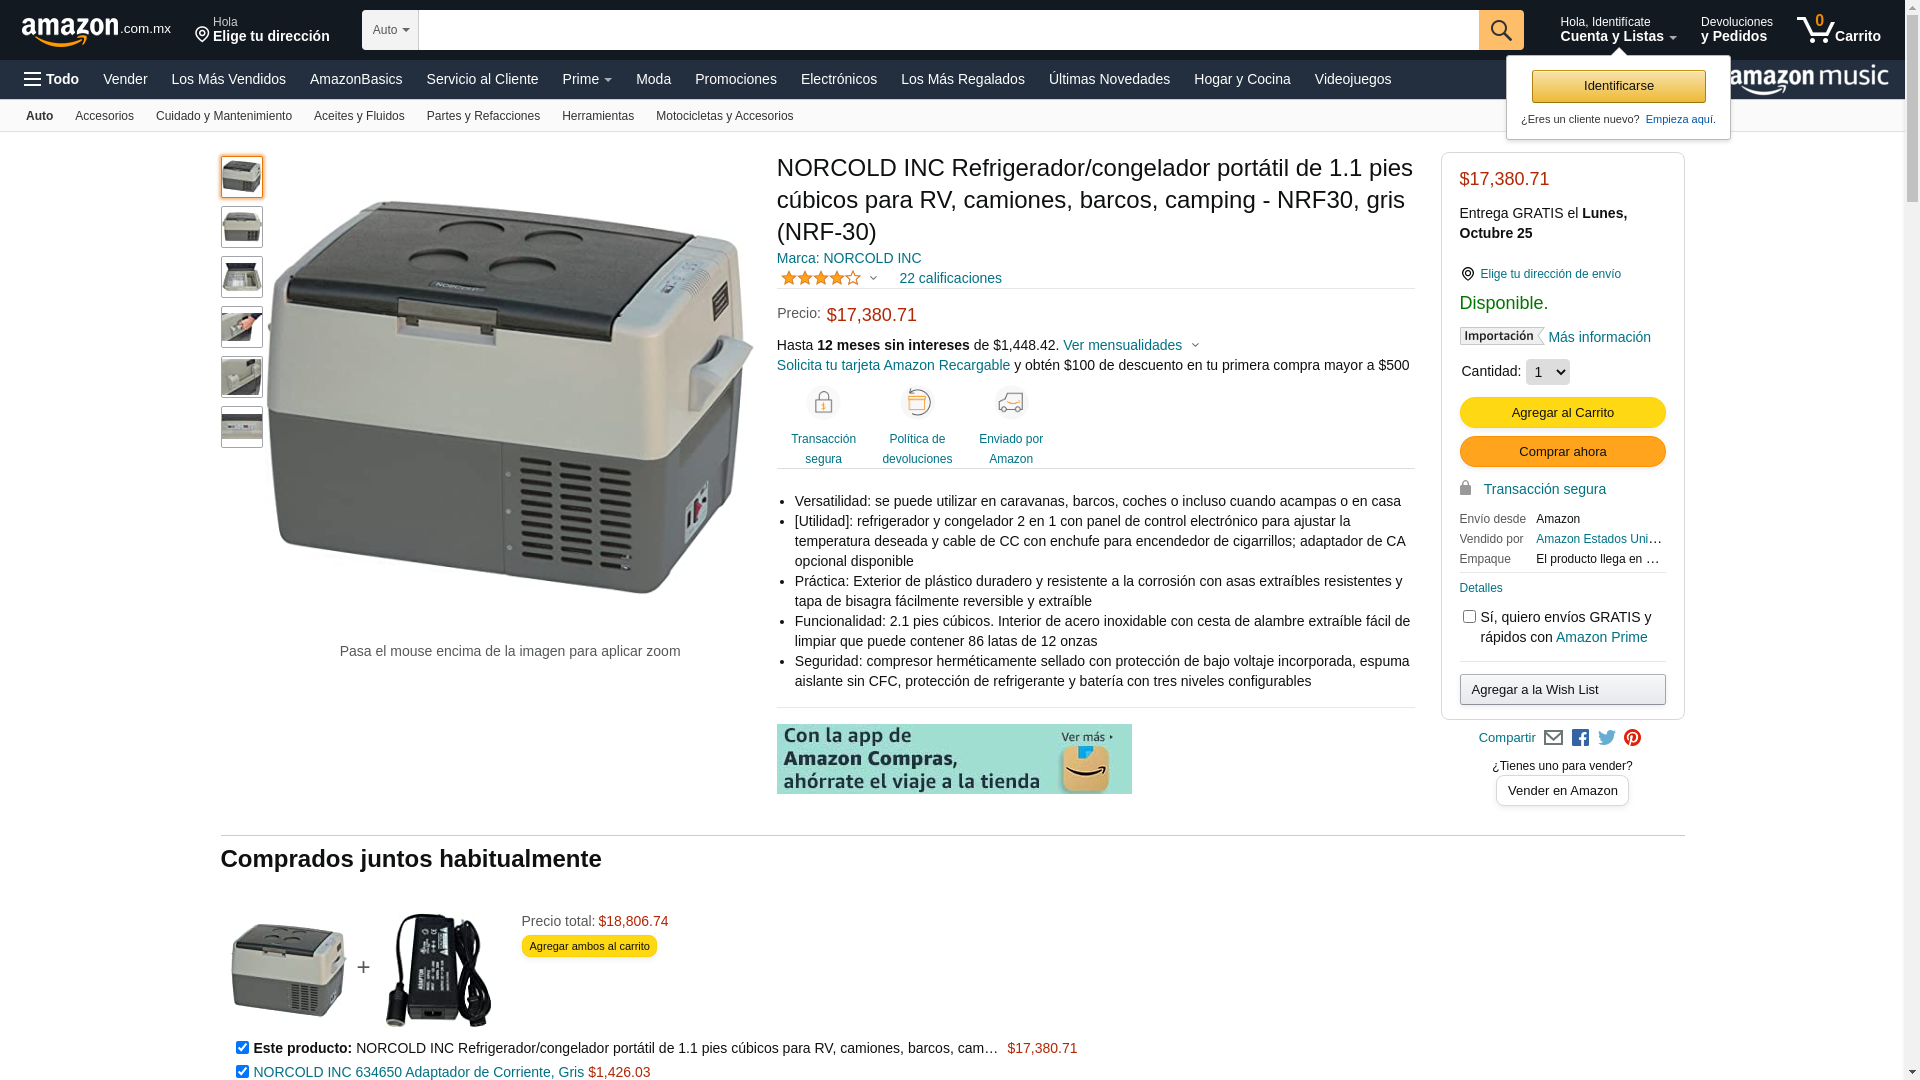
Task: Open the Promociones menu item
Action: coord(735,79)
